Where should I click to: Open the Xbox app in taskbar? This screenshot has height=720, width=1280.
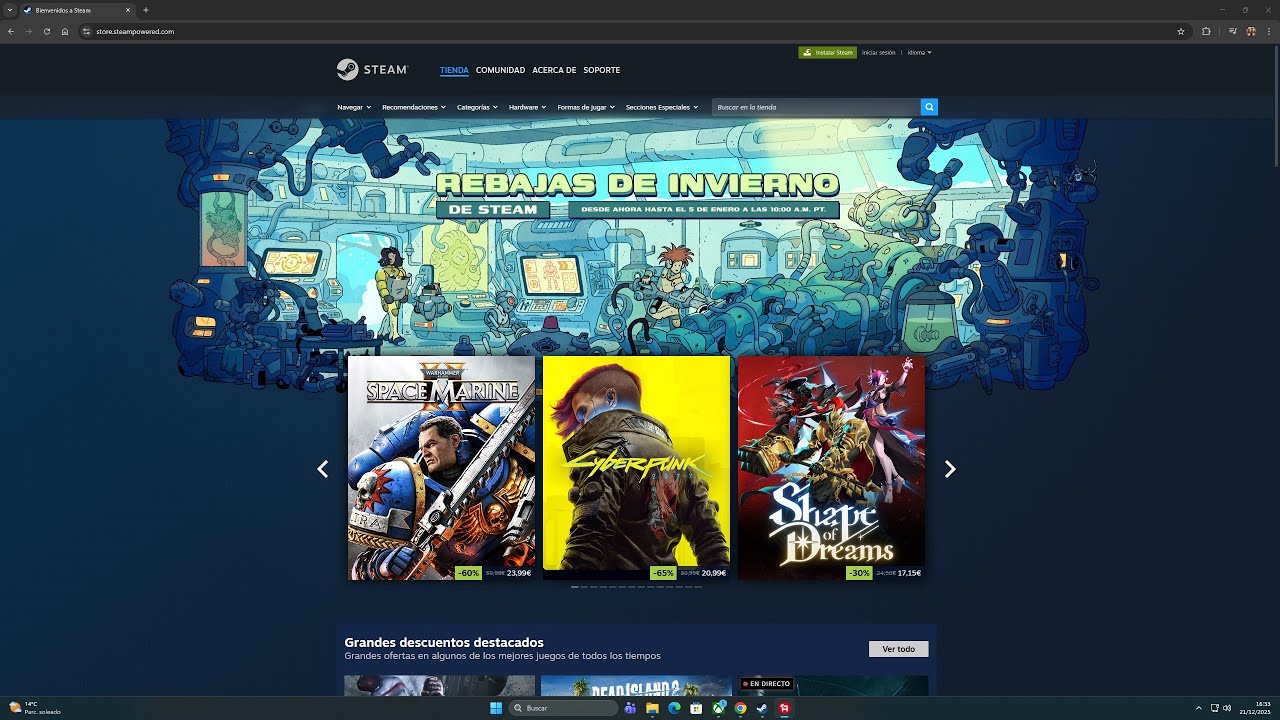pyautogui.click(x=718, y=708)
